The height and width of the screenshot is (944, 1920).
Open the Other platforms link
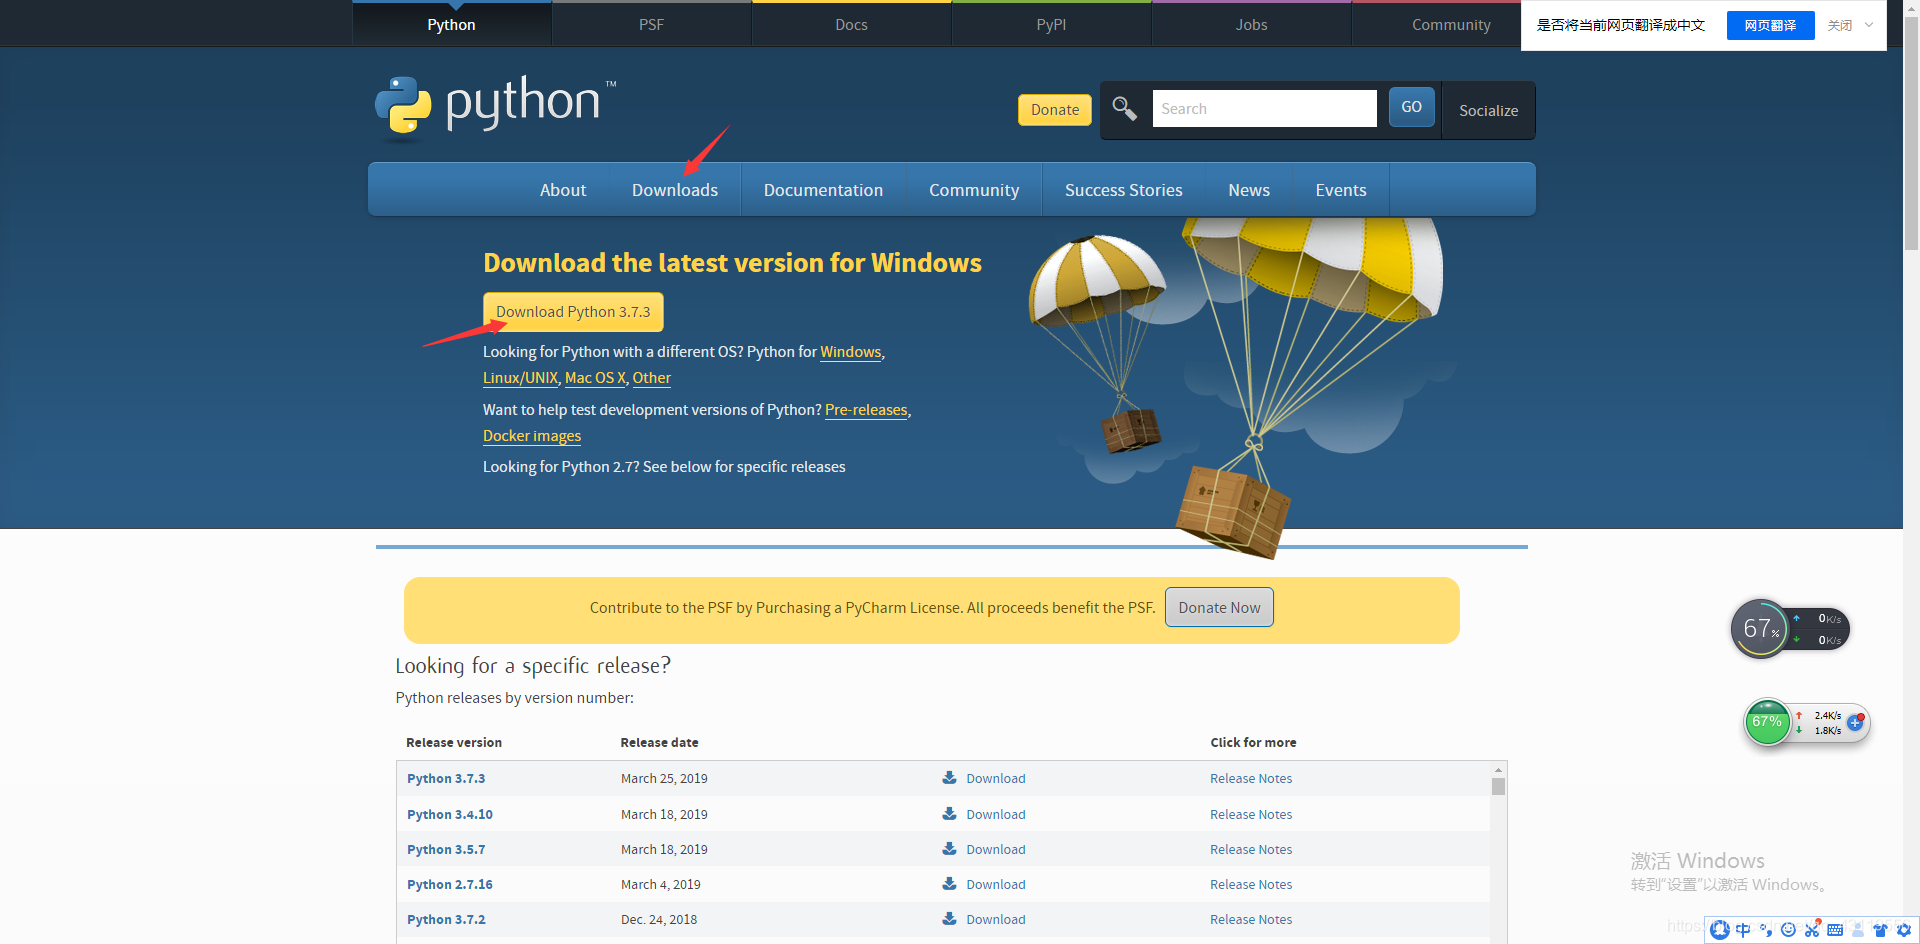[x=651, y=378]
